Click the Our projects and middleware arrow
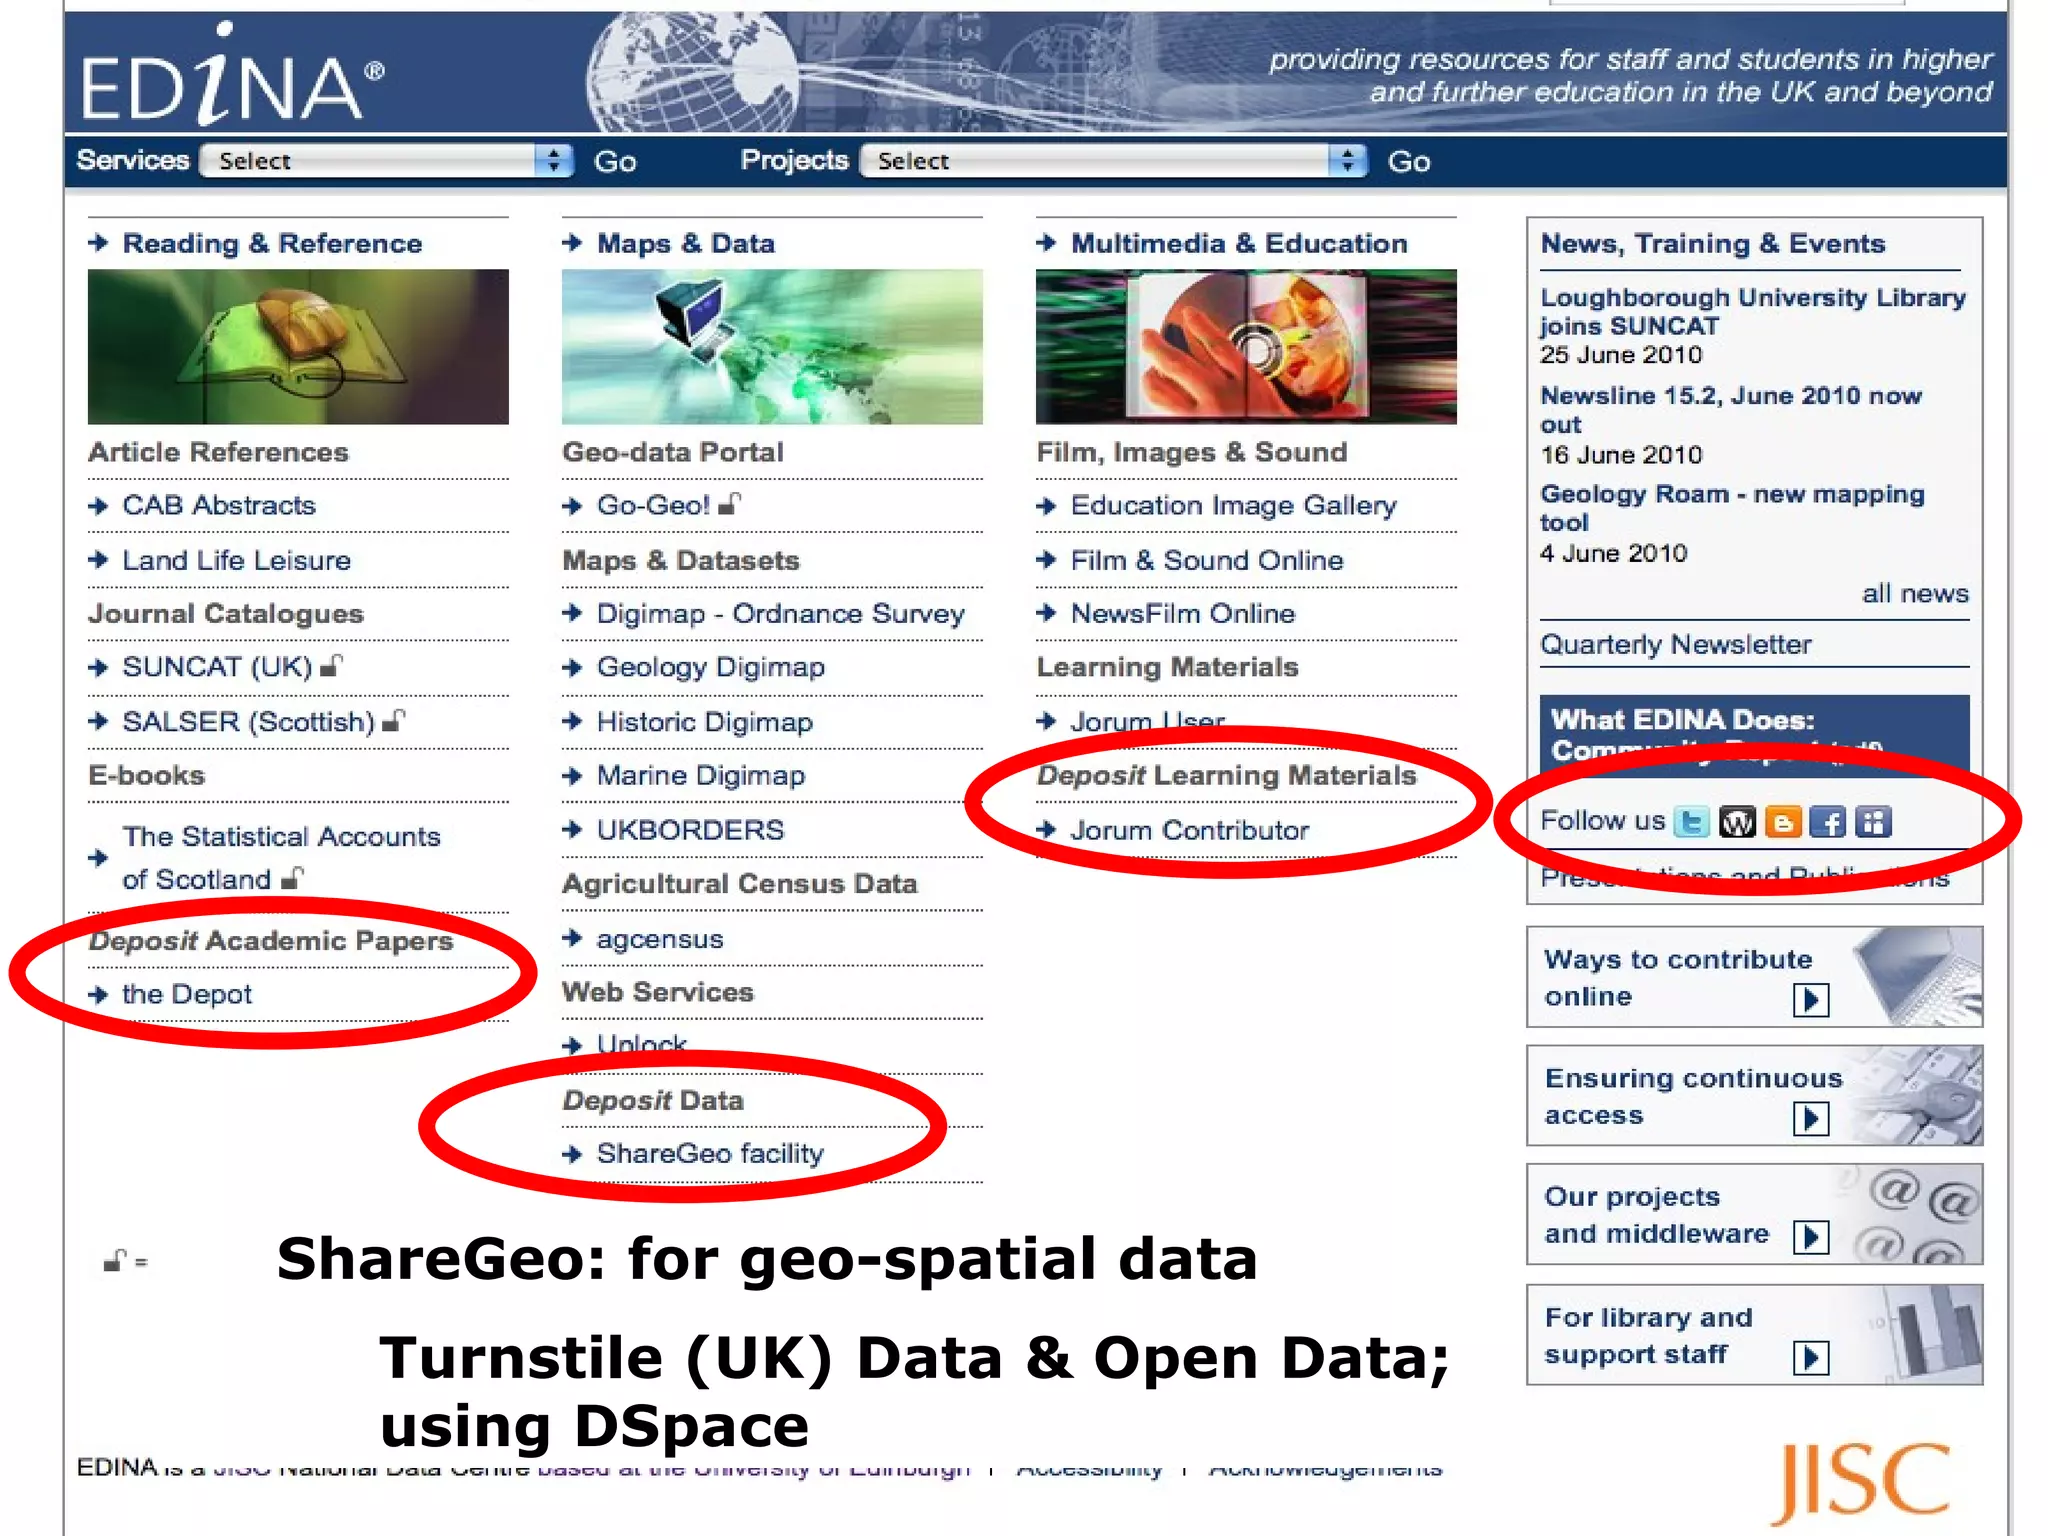This screenshot has height=1536, width=2048. click(1811, 1237)
